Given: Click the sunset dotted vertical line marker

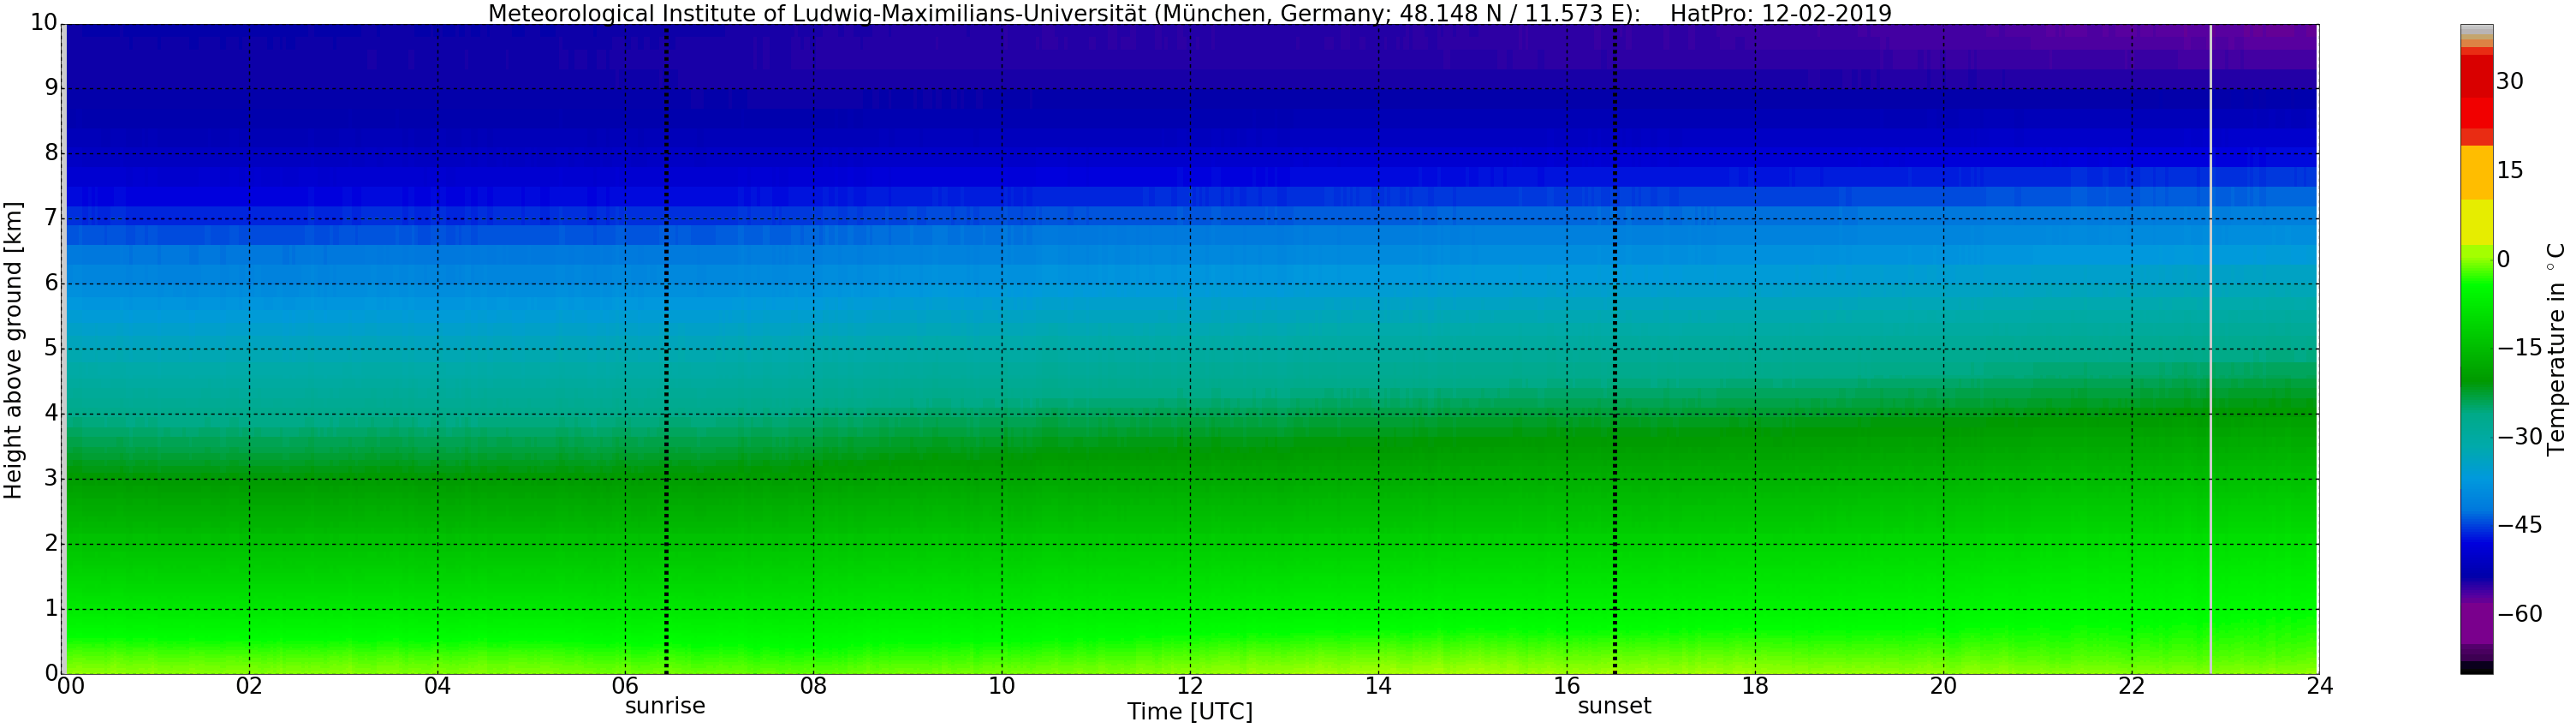Looking at the screenshot, I should (x=1615, y=349).
